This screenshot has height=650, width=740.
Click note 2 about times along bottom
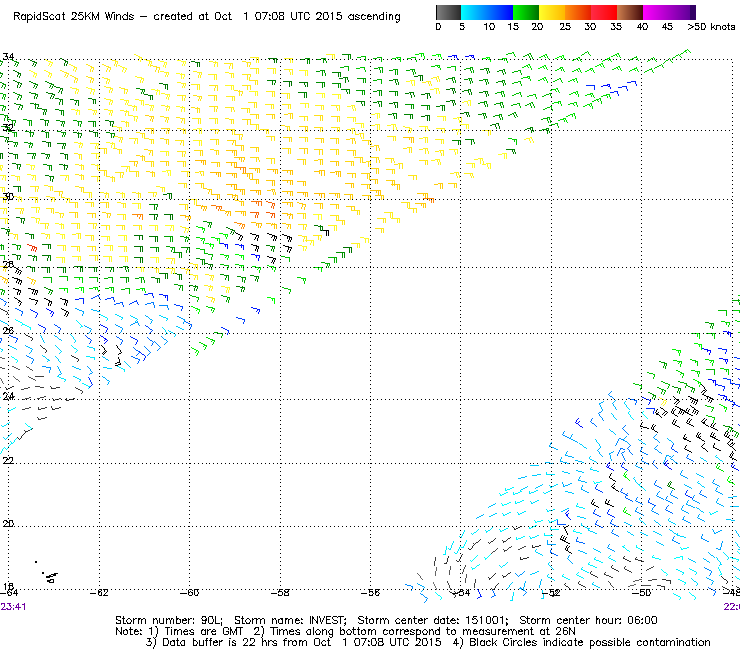(x=414, y=632)
